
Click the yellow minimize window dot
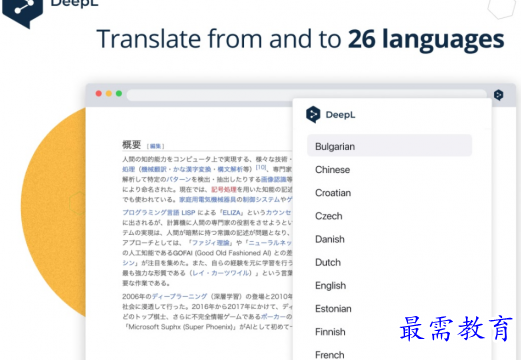pos(109,94)
